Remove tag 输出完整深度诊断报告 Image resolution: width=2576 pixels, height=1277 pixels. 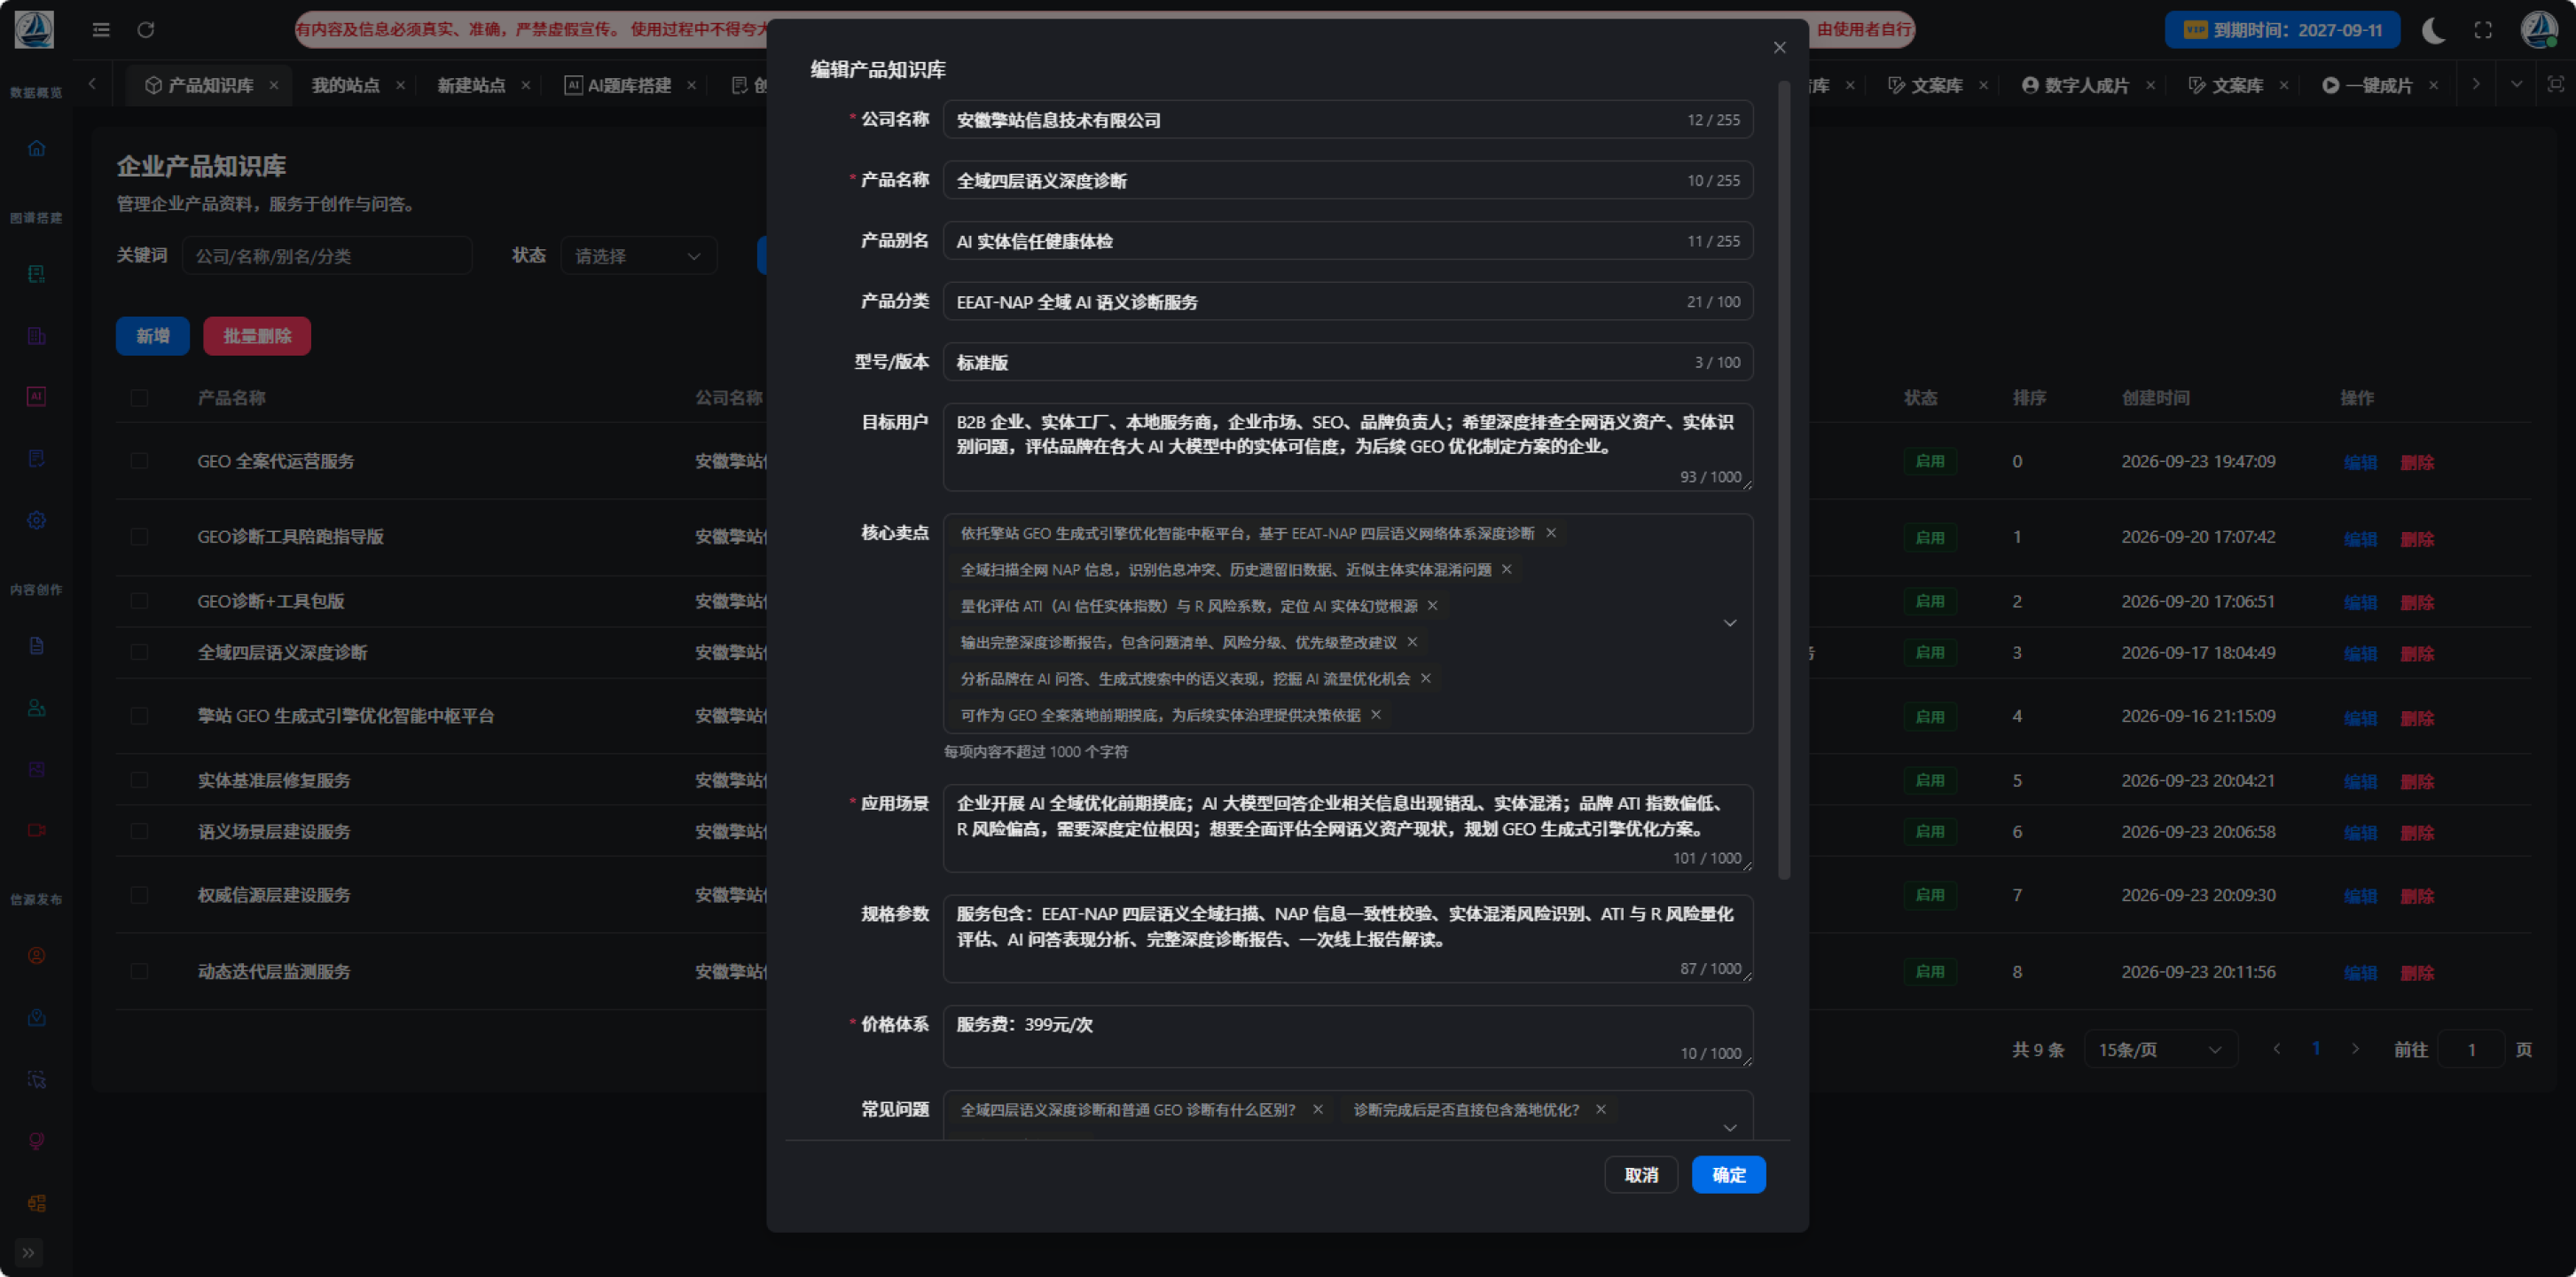tap(1412, 642)
